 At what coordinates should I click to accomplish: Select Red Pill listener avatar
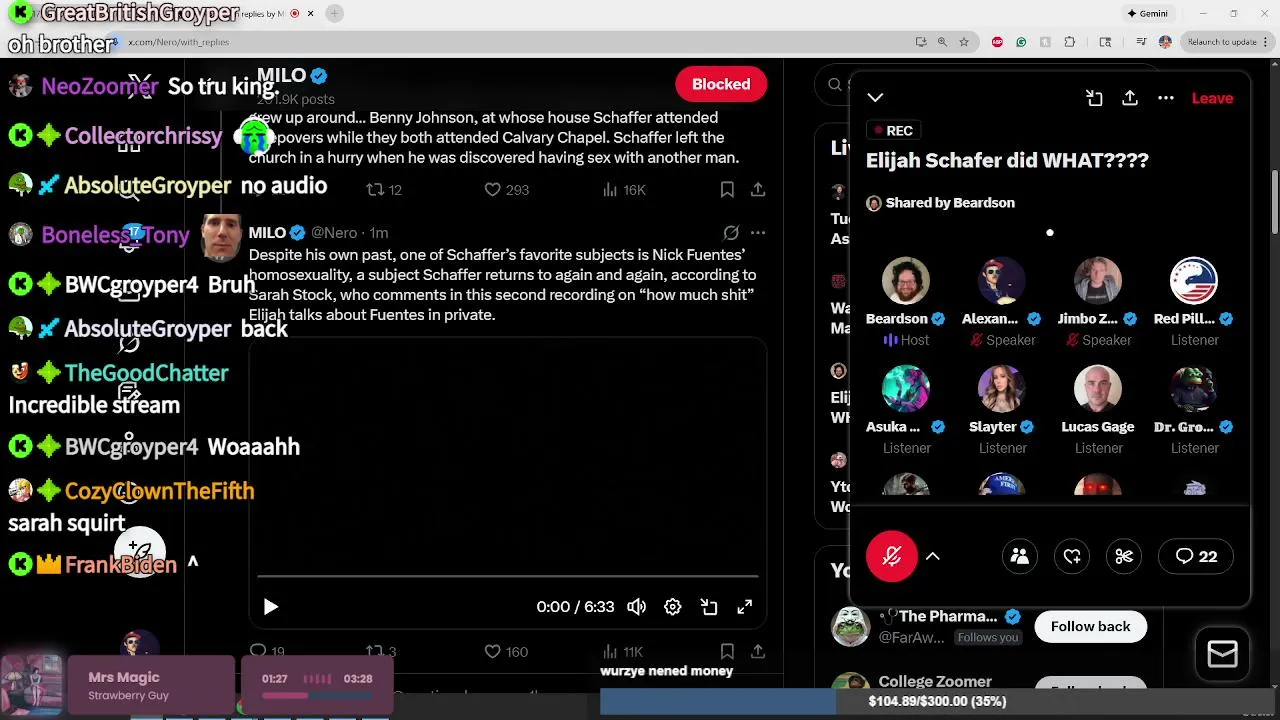click(x=1194, y=281)
